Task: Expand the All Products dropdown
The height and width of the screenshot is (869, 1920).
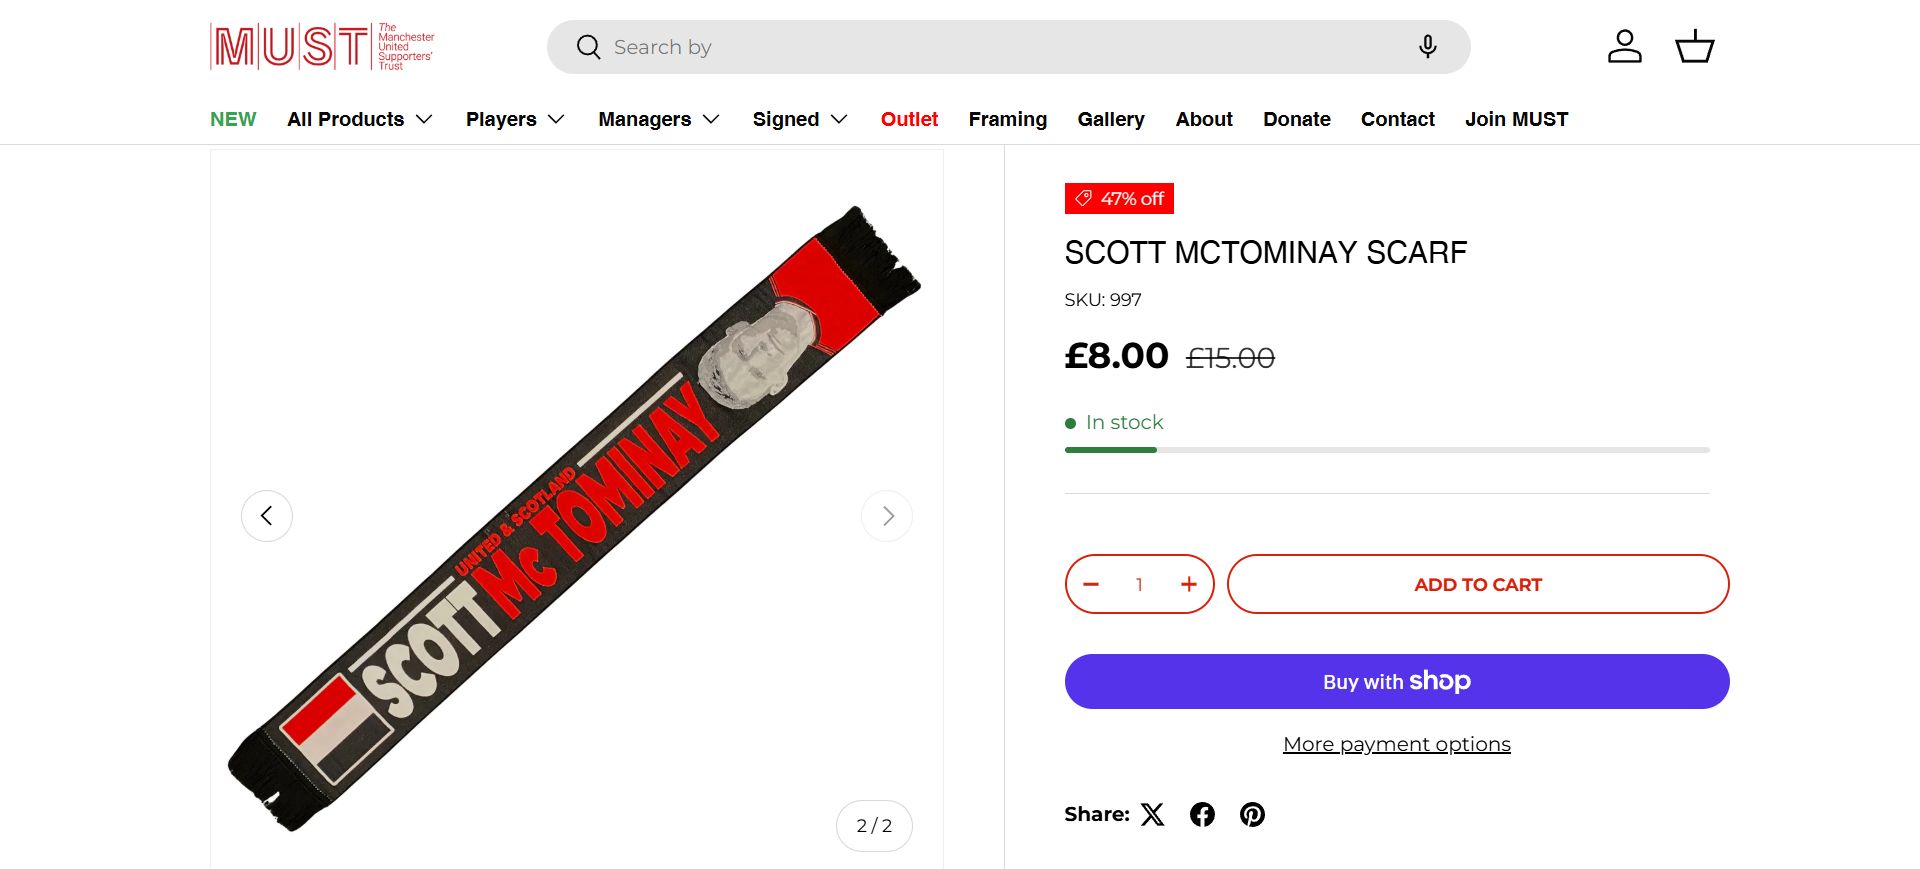Action: (x=360, y=119)
